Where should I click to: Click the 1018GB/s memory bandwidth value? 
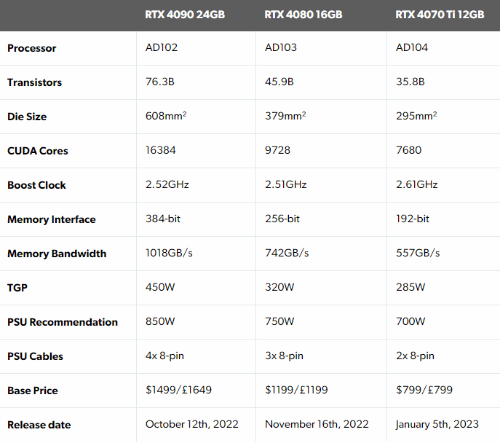(169, 253)
